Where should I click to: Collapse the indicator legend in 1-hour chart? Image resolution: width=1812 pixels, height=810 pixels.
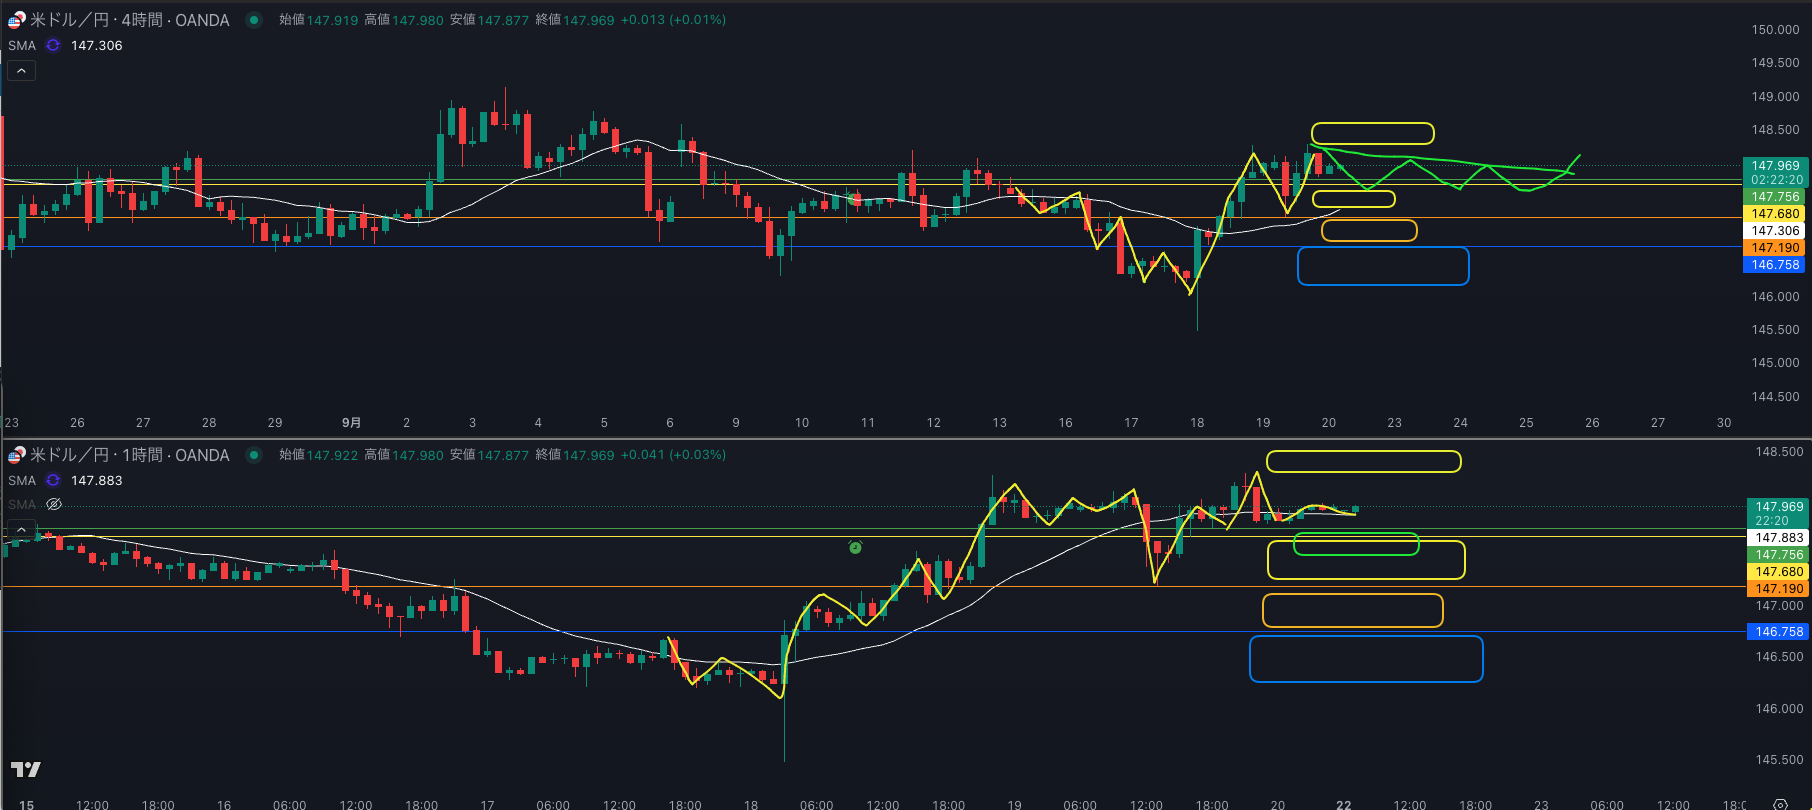(x=21, y=529)
